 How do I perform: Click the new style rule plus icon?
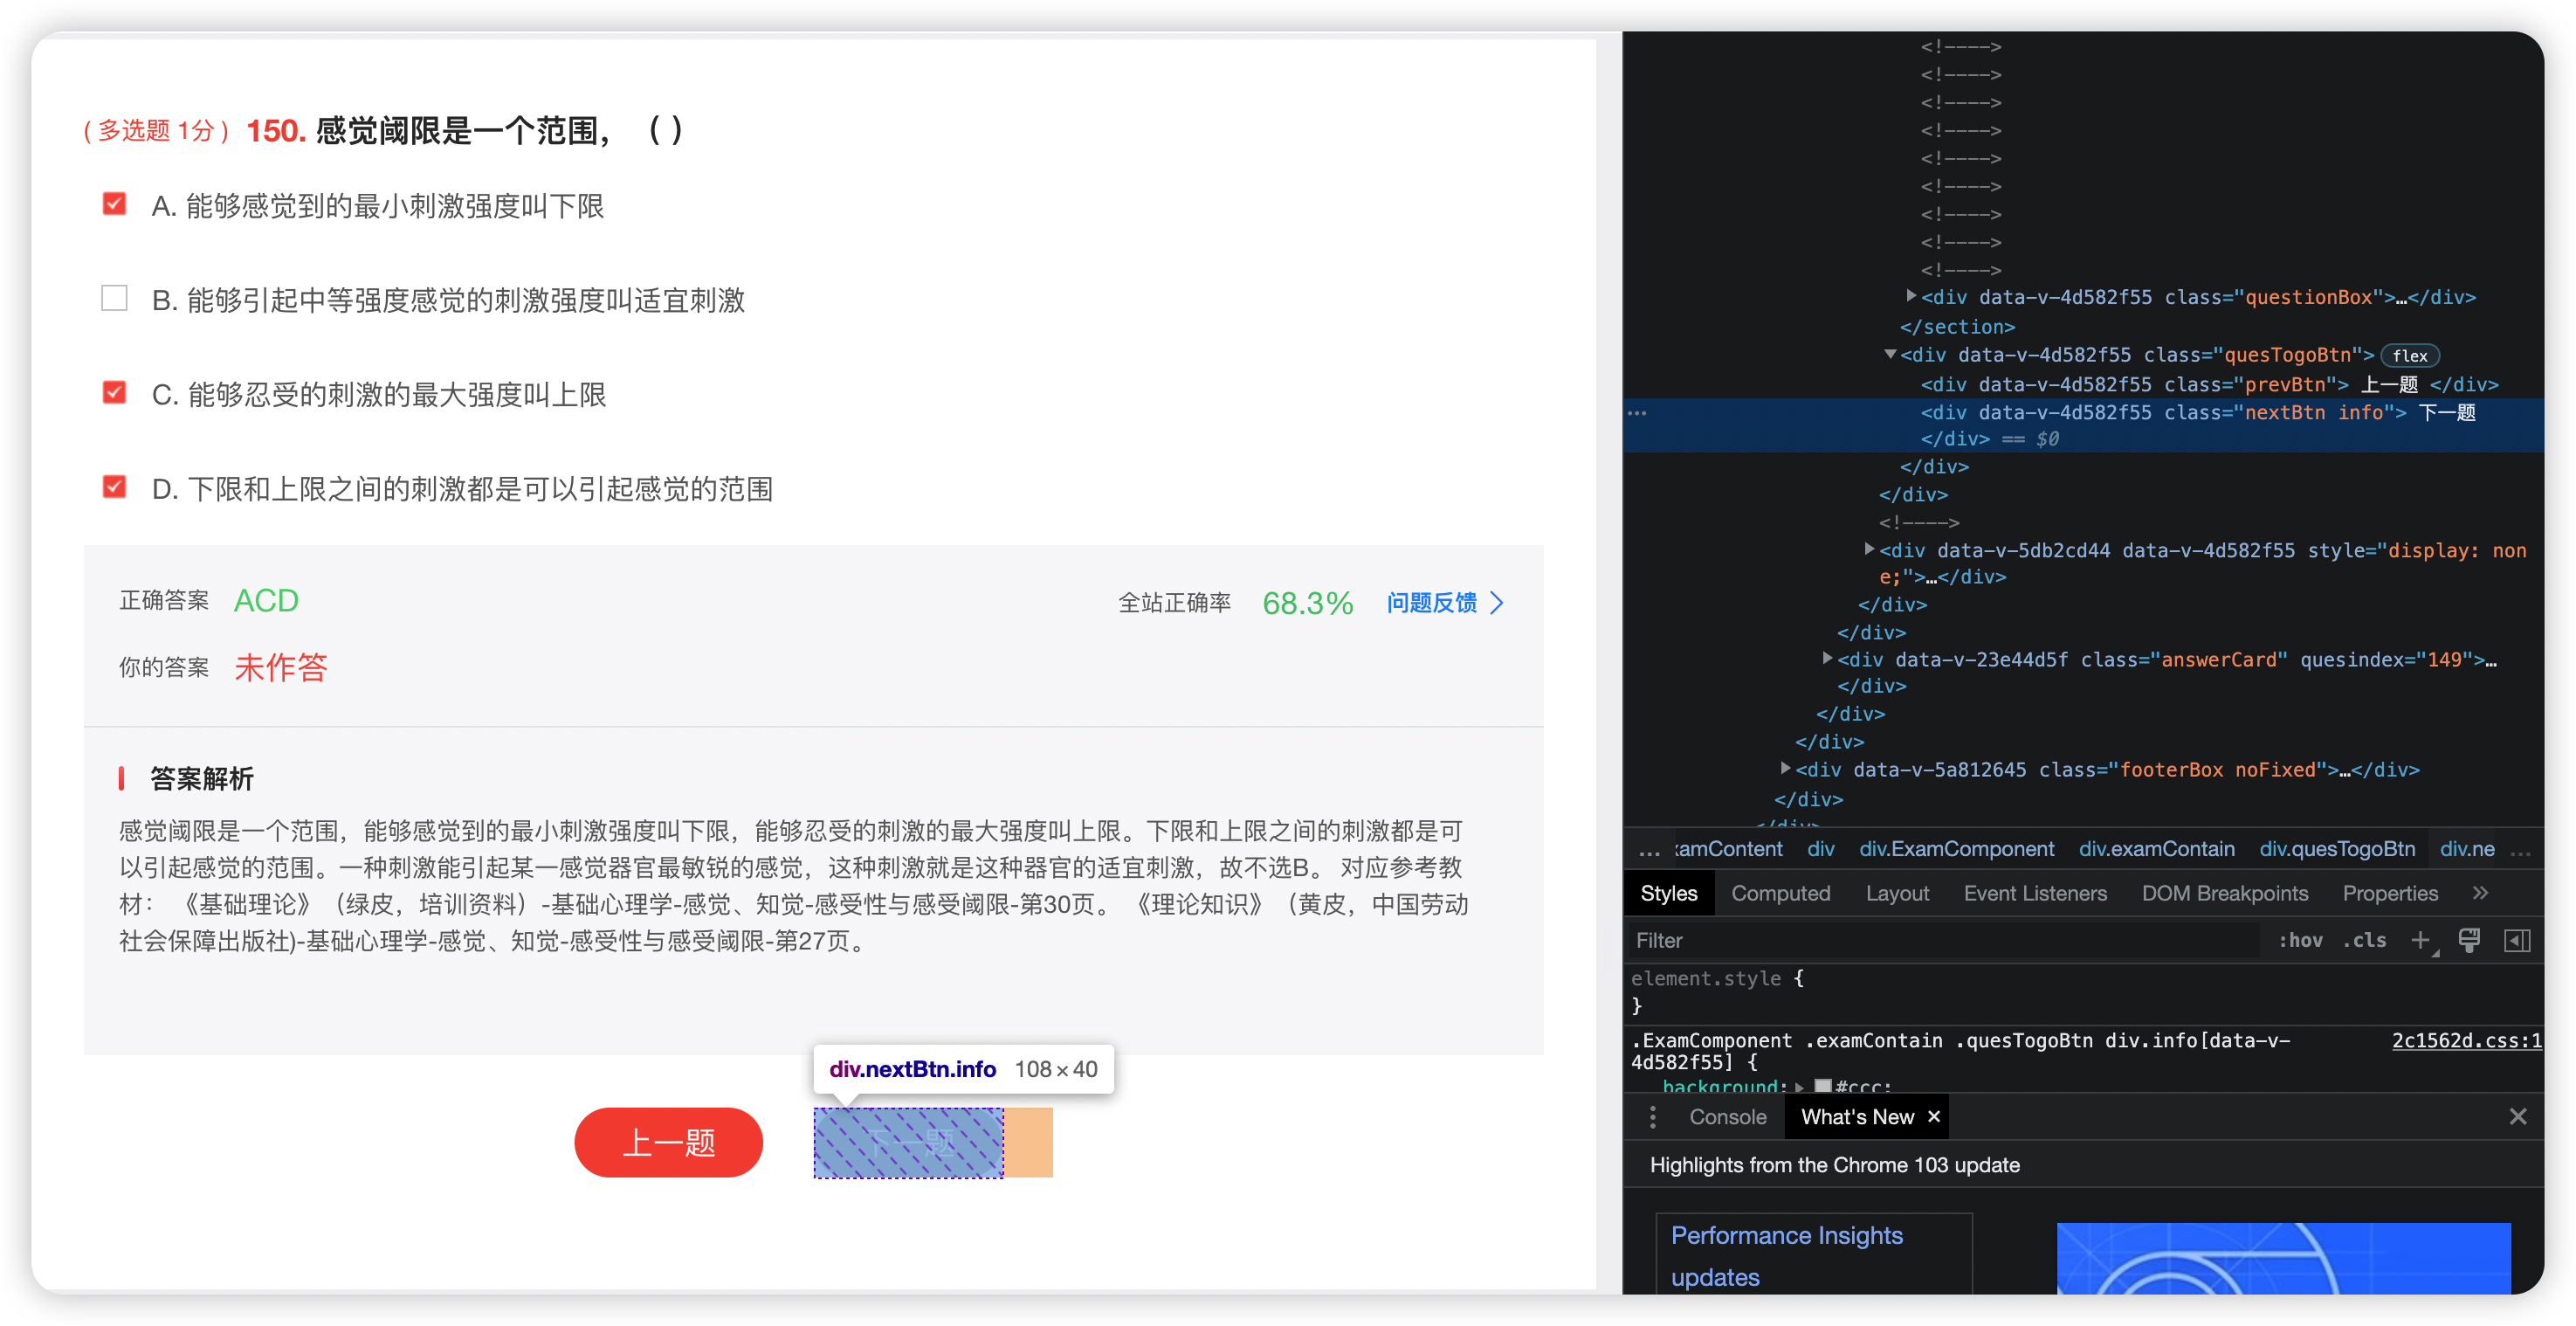point(2420,940)
